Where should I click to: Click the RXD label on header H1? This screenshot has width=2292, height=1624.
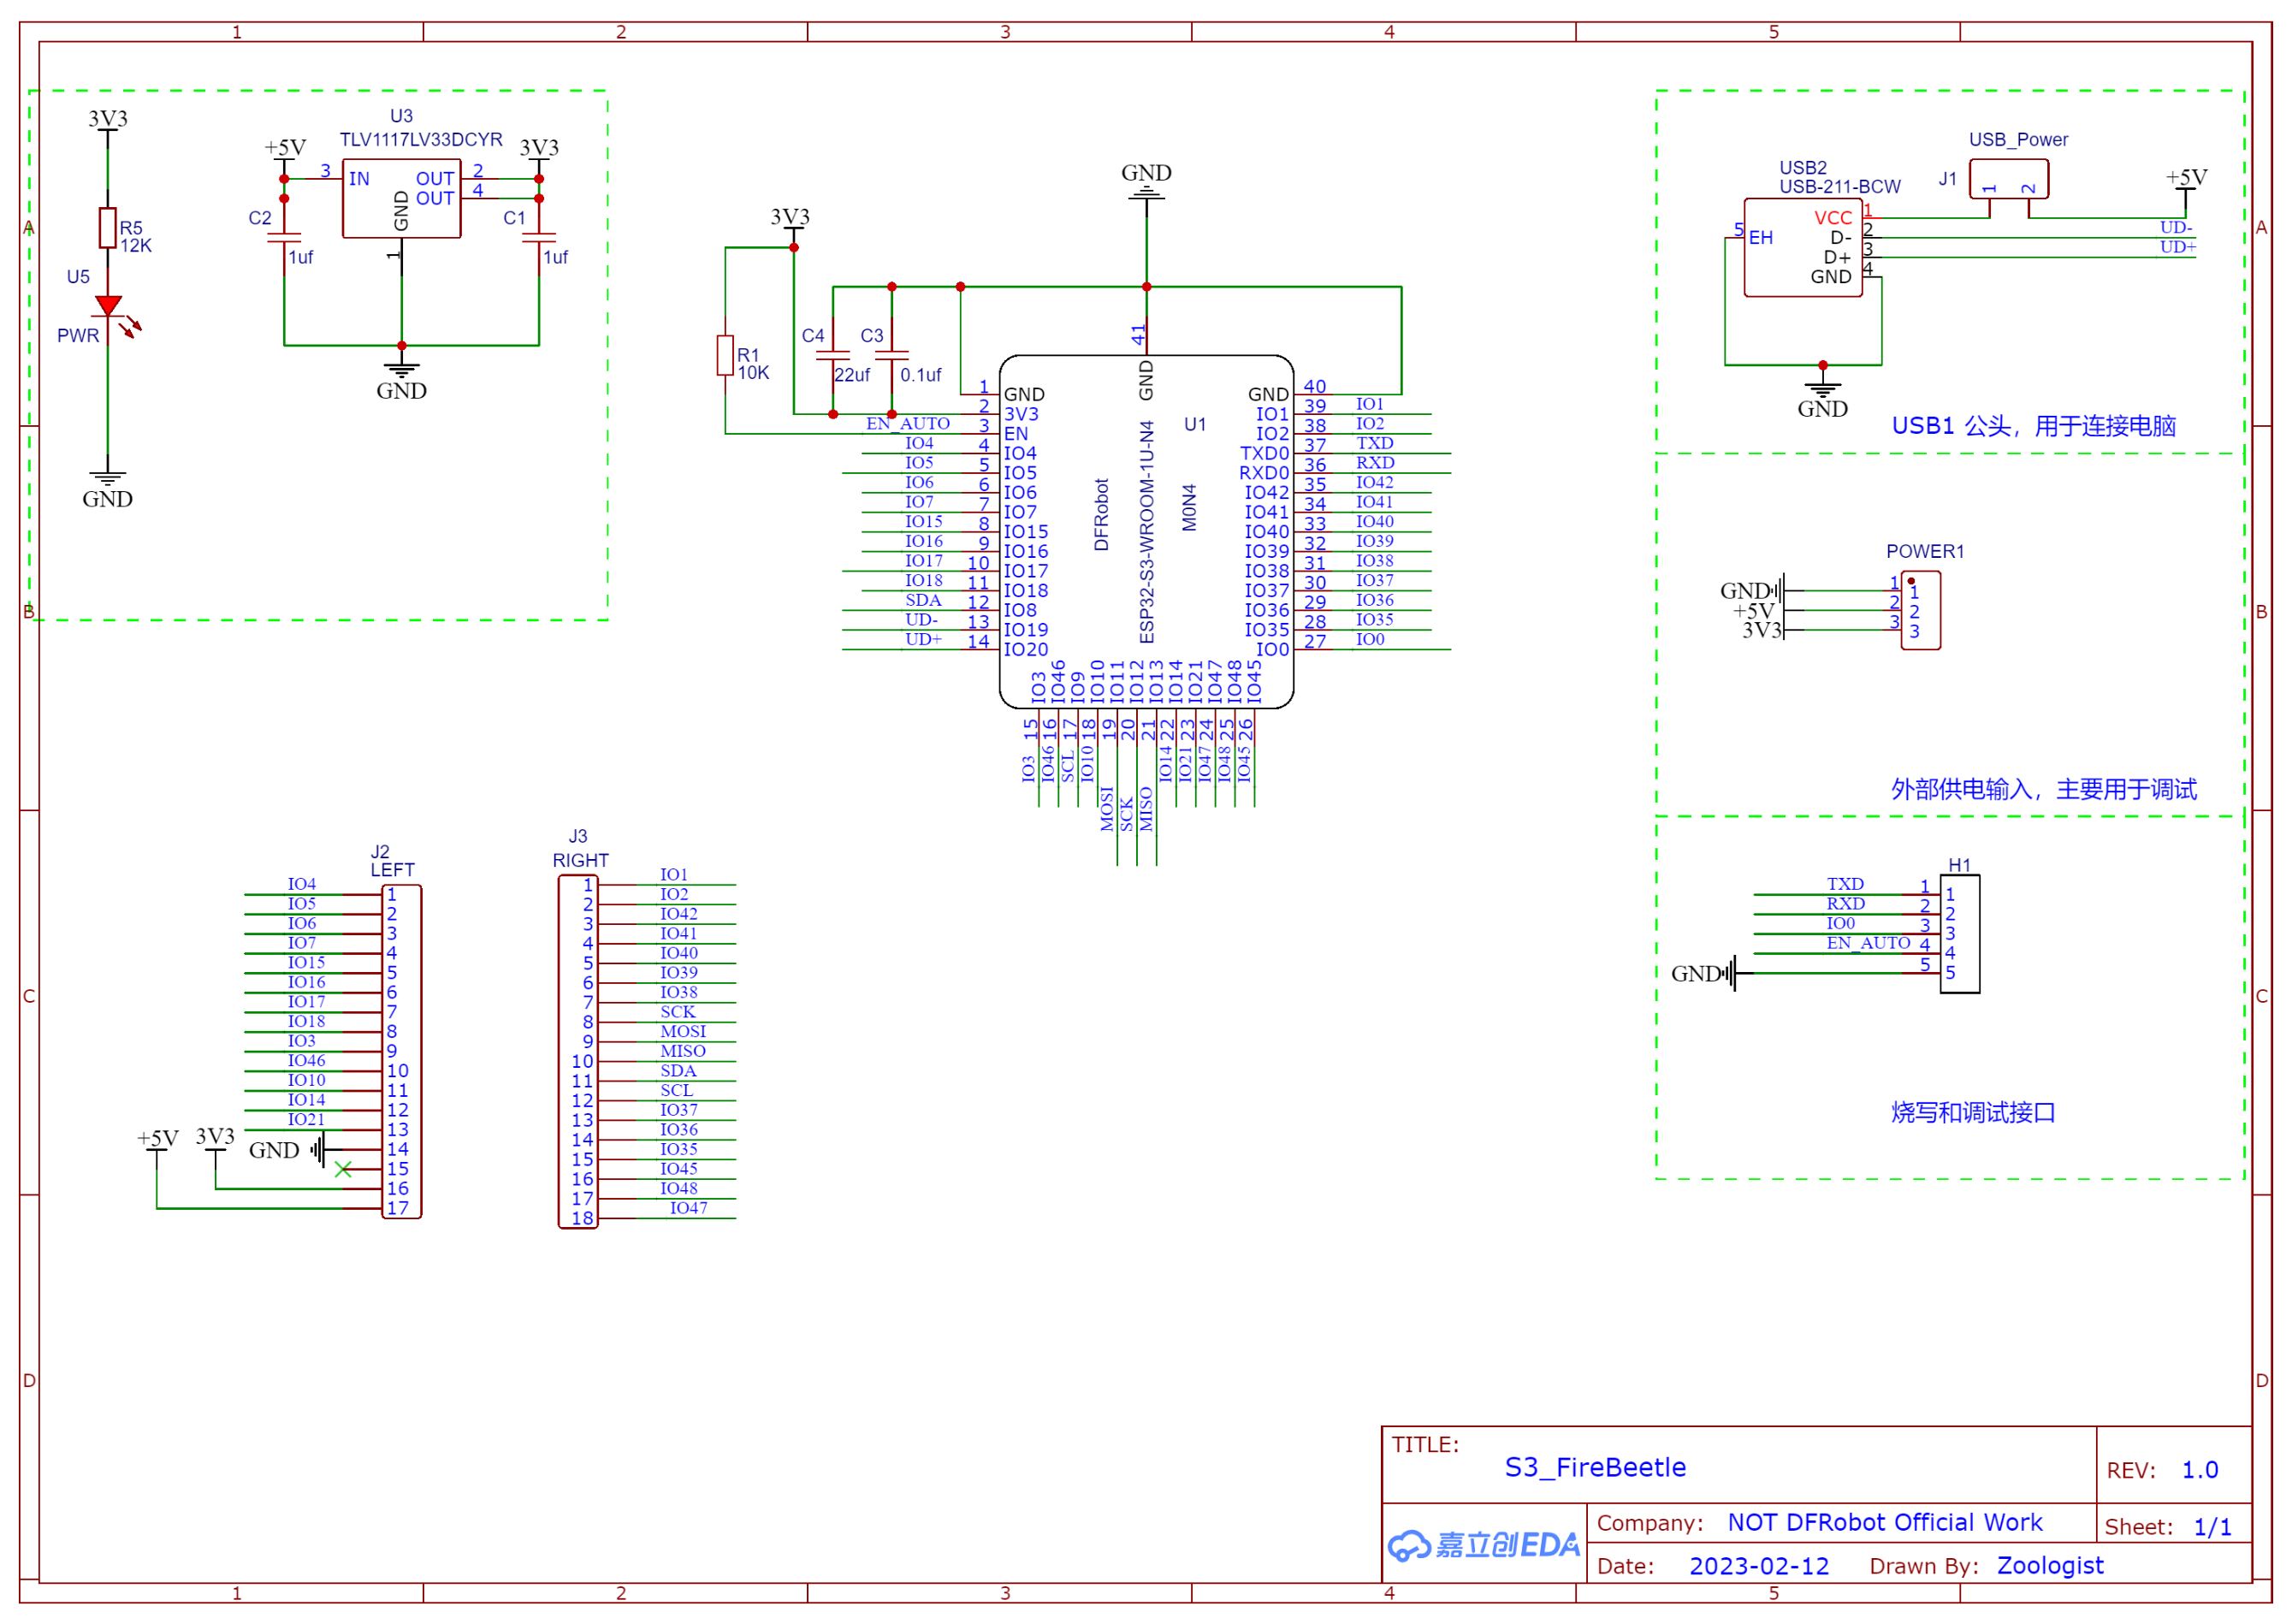pyautogui.click(x=1845, y=904)
